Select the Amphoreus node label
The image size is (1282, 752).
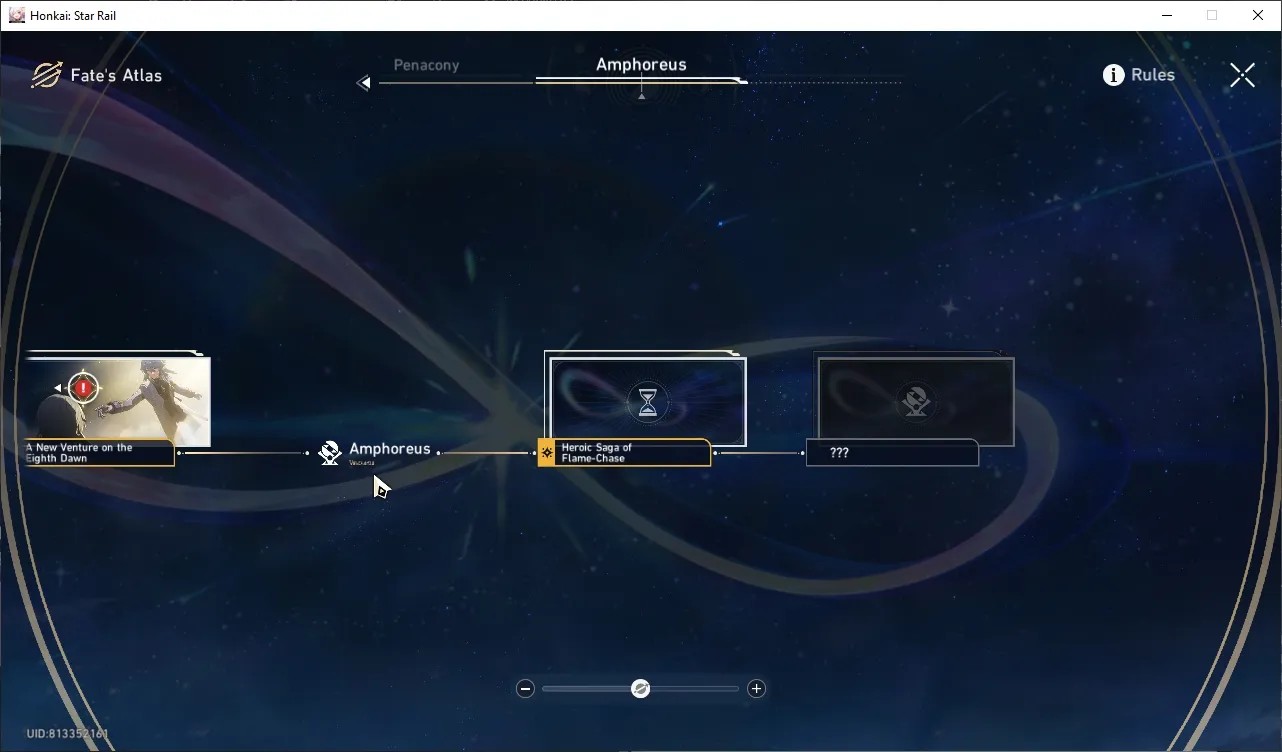(390, 450)
